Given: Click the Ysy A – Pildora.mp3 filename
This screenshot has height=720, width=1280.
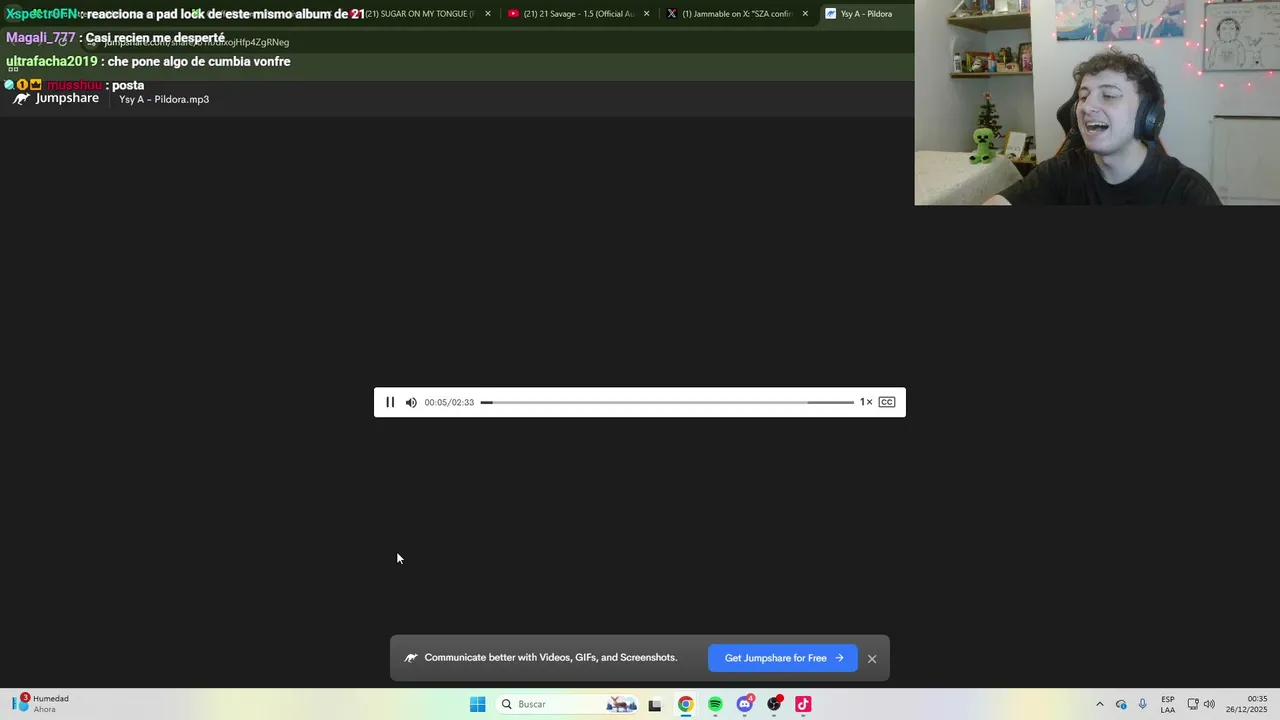Looking at the screenshot, I should (164, 99).
